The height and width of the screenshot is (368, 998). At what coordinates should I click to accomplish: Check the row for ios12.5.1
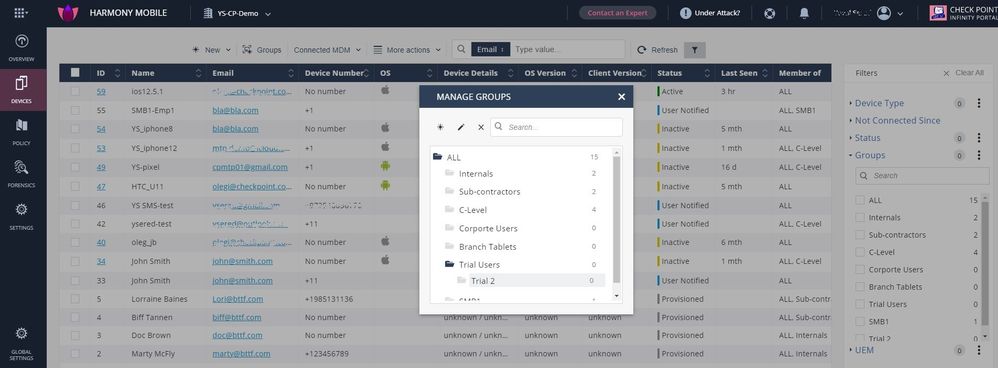coord(75,92)
